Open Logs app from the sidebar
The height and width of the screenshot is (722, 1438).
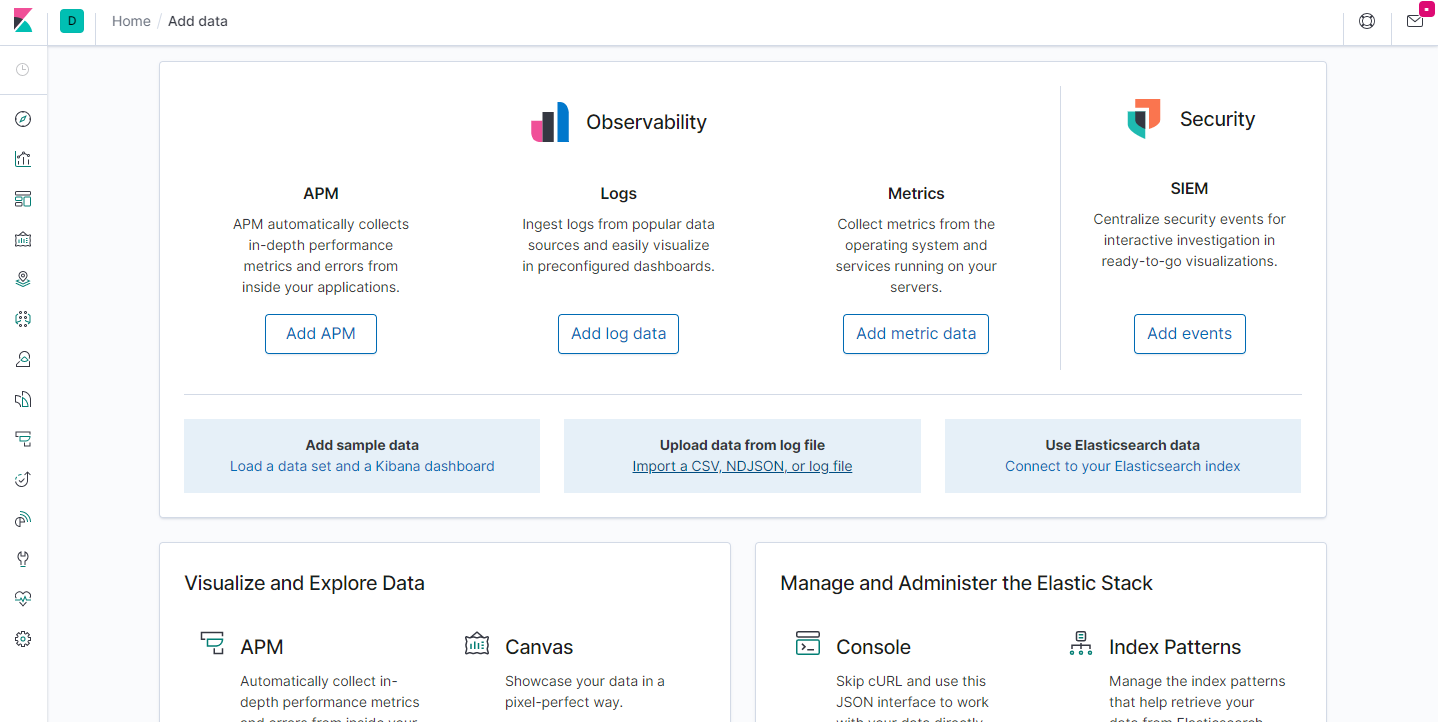pos(23,399)
